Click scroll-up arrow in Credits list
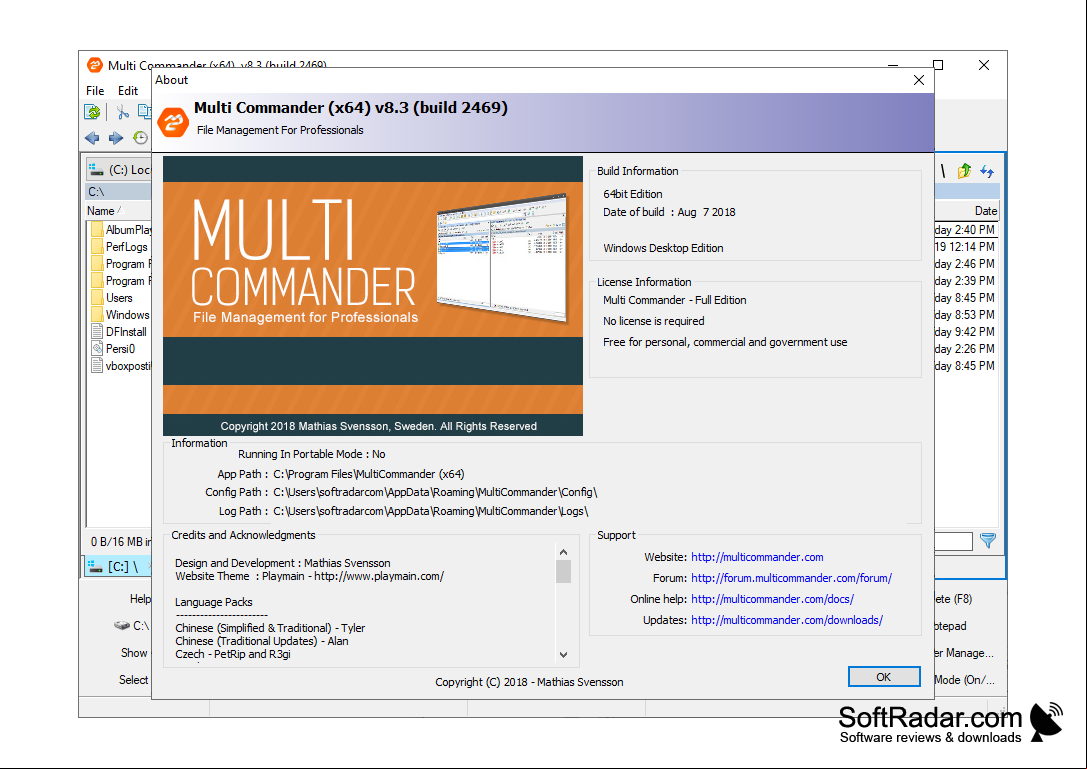The height and width of the screenshot is (769, 1087). (x=564, y=552)
